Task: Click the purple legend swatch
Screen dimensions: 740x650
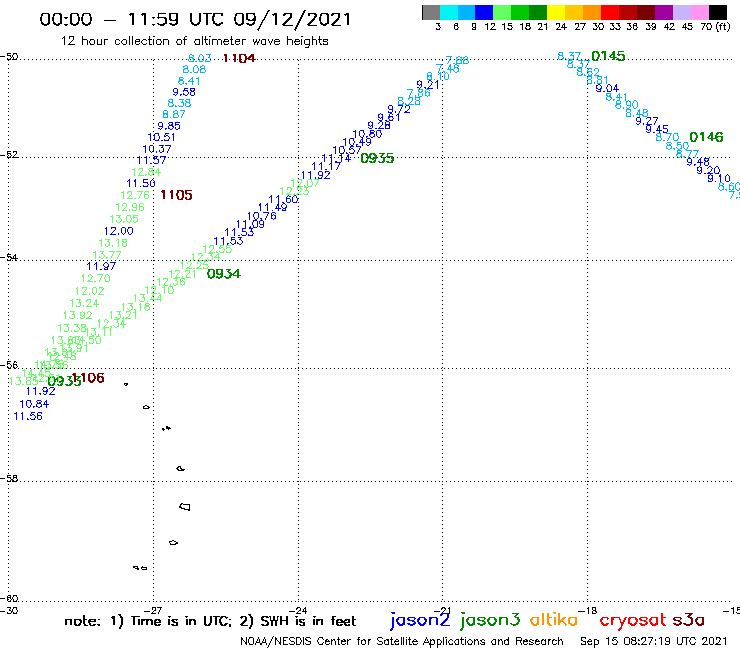Action: [664, 12]
